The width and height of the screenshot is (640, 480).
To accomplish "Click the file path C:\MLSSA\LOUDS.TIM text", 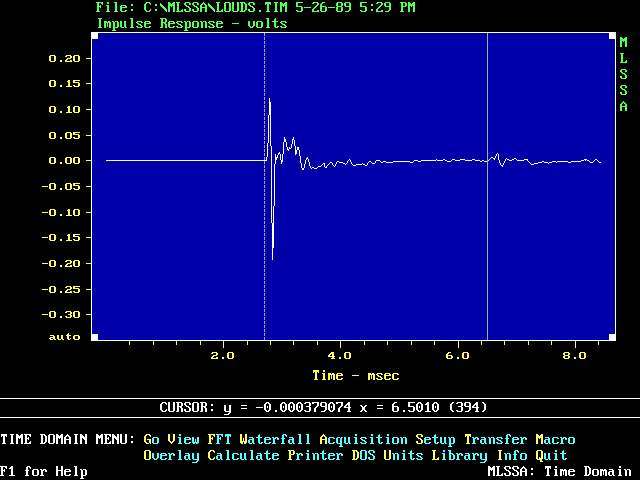I will (215, 7).
